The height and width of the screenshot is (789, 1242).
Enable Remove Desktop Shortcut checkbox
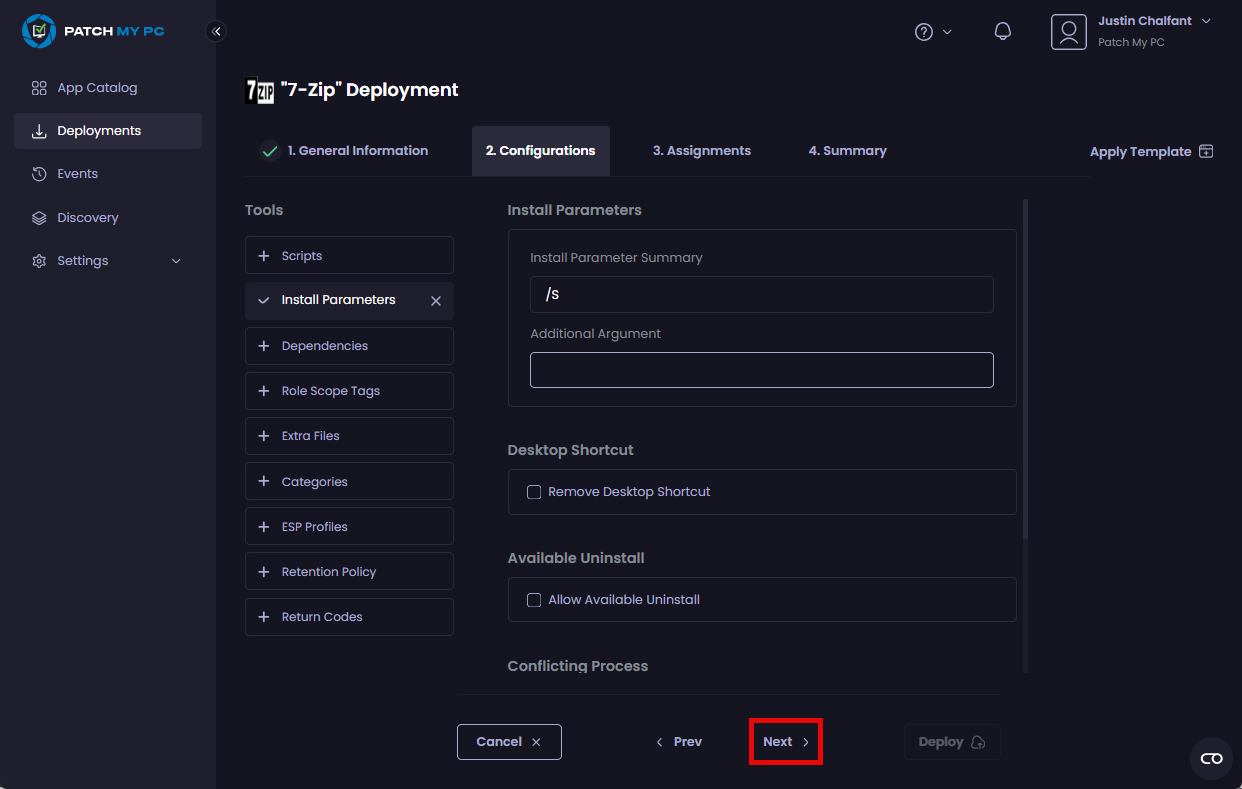pos(534,492)
